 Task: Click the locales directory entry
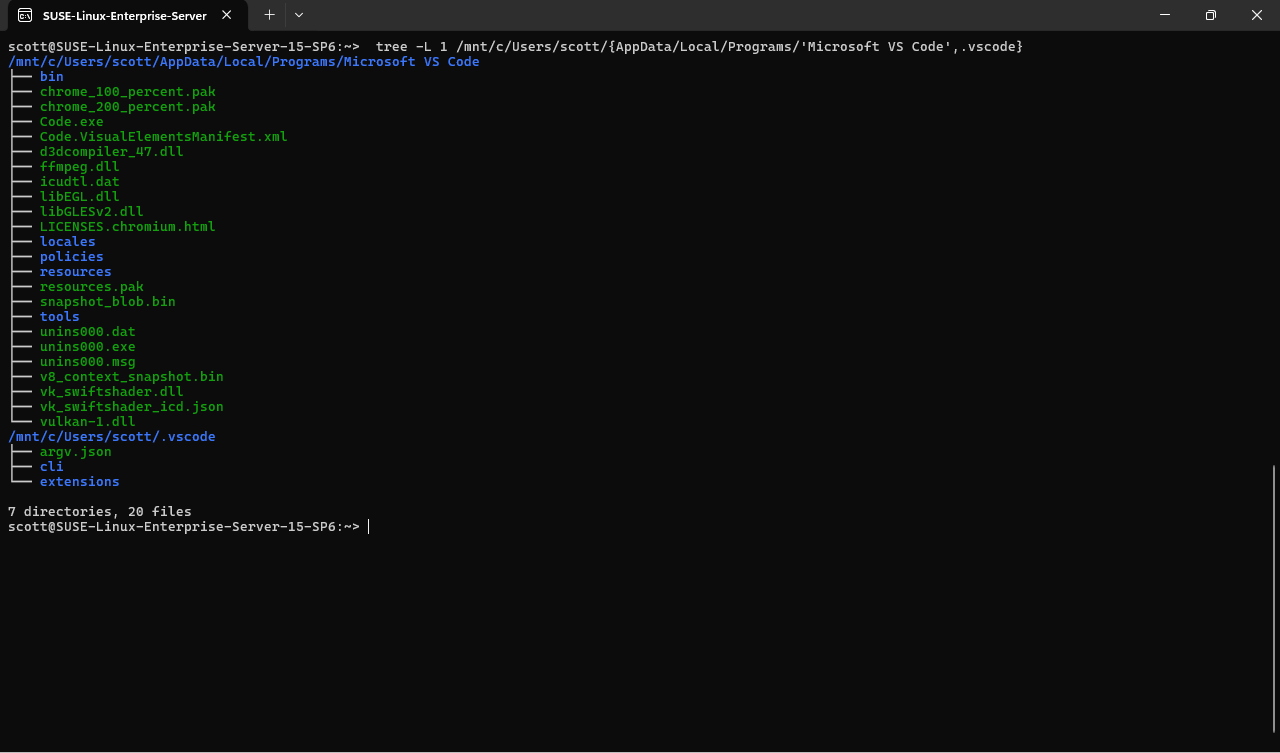click(x=67, y=242)
